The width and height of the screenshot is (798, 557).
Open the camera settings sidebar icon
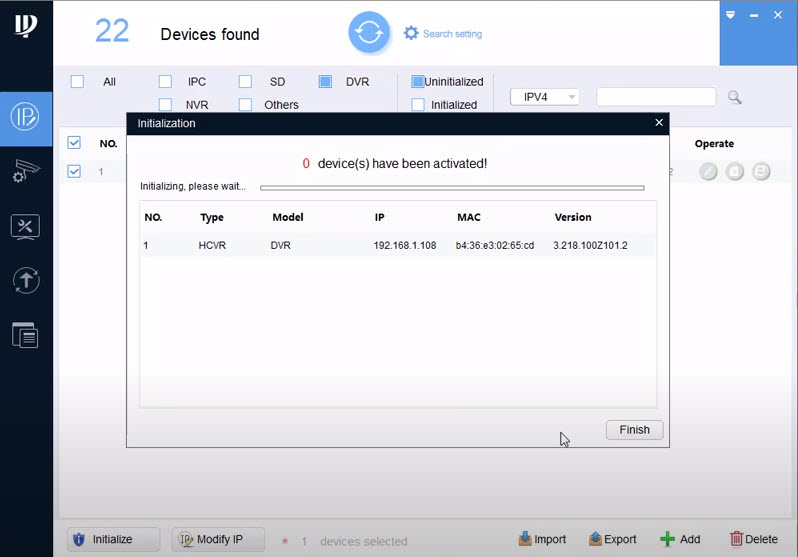click(25, 171)
